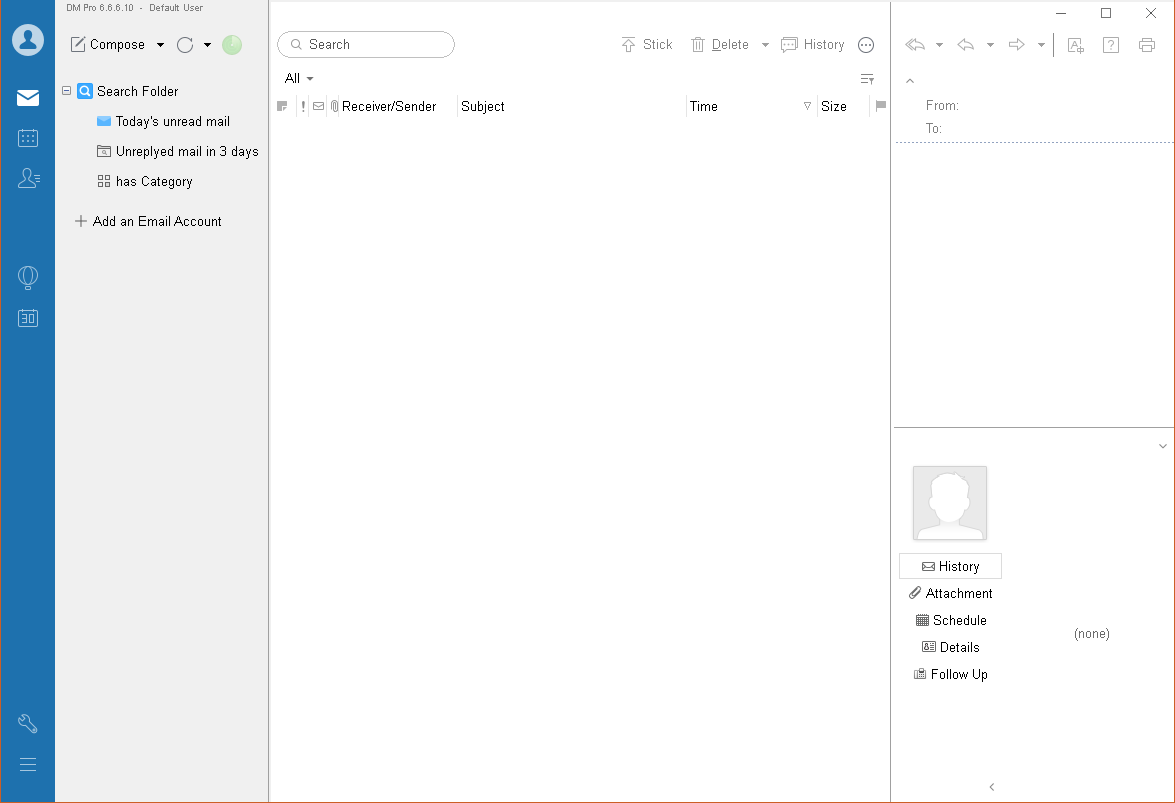Viewport: 1175px width, 803px height.
Task: Click the History toolbar button
Action: click(x=812, y=45)
